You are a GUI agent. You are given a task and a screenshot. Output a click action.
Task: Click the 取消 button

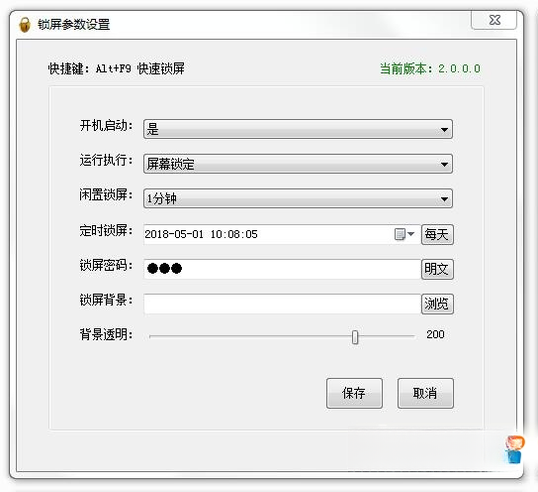click(x=425, y=393)
